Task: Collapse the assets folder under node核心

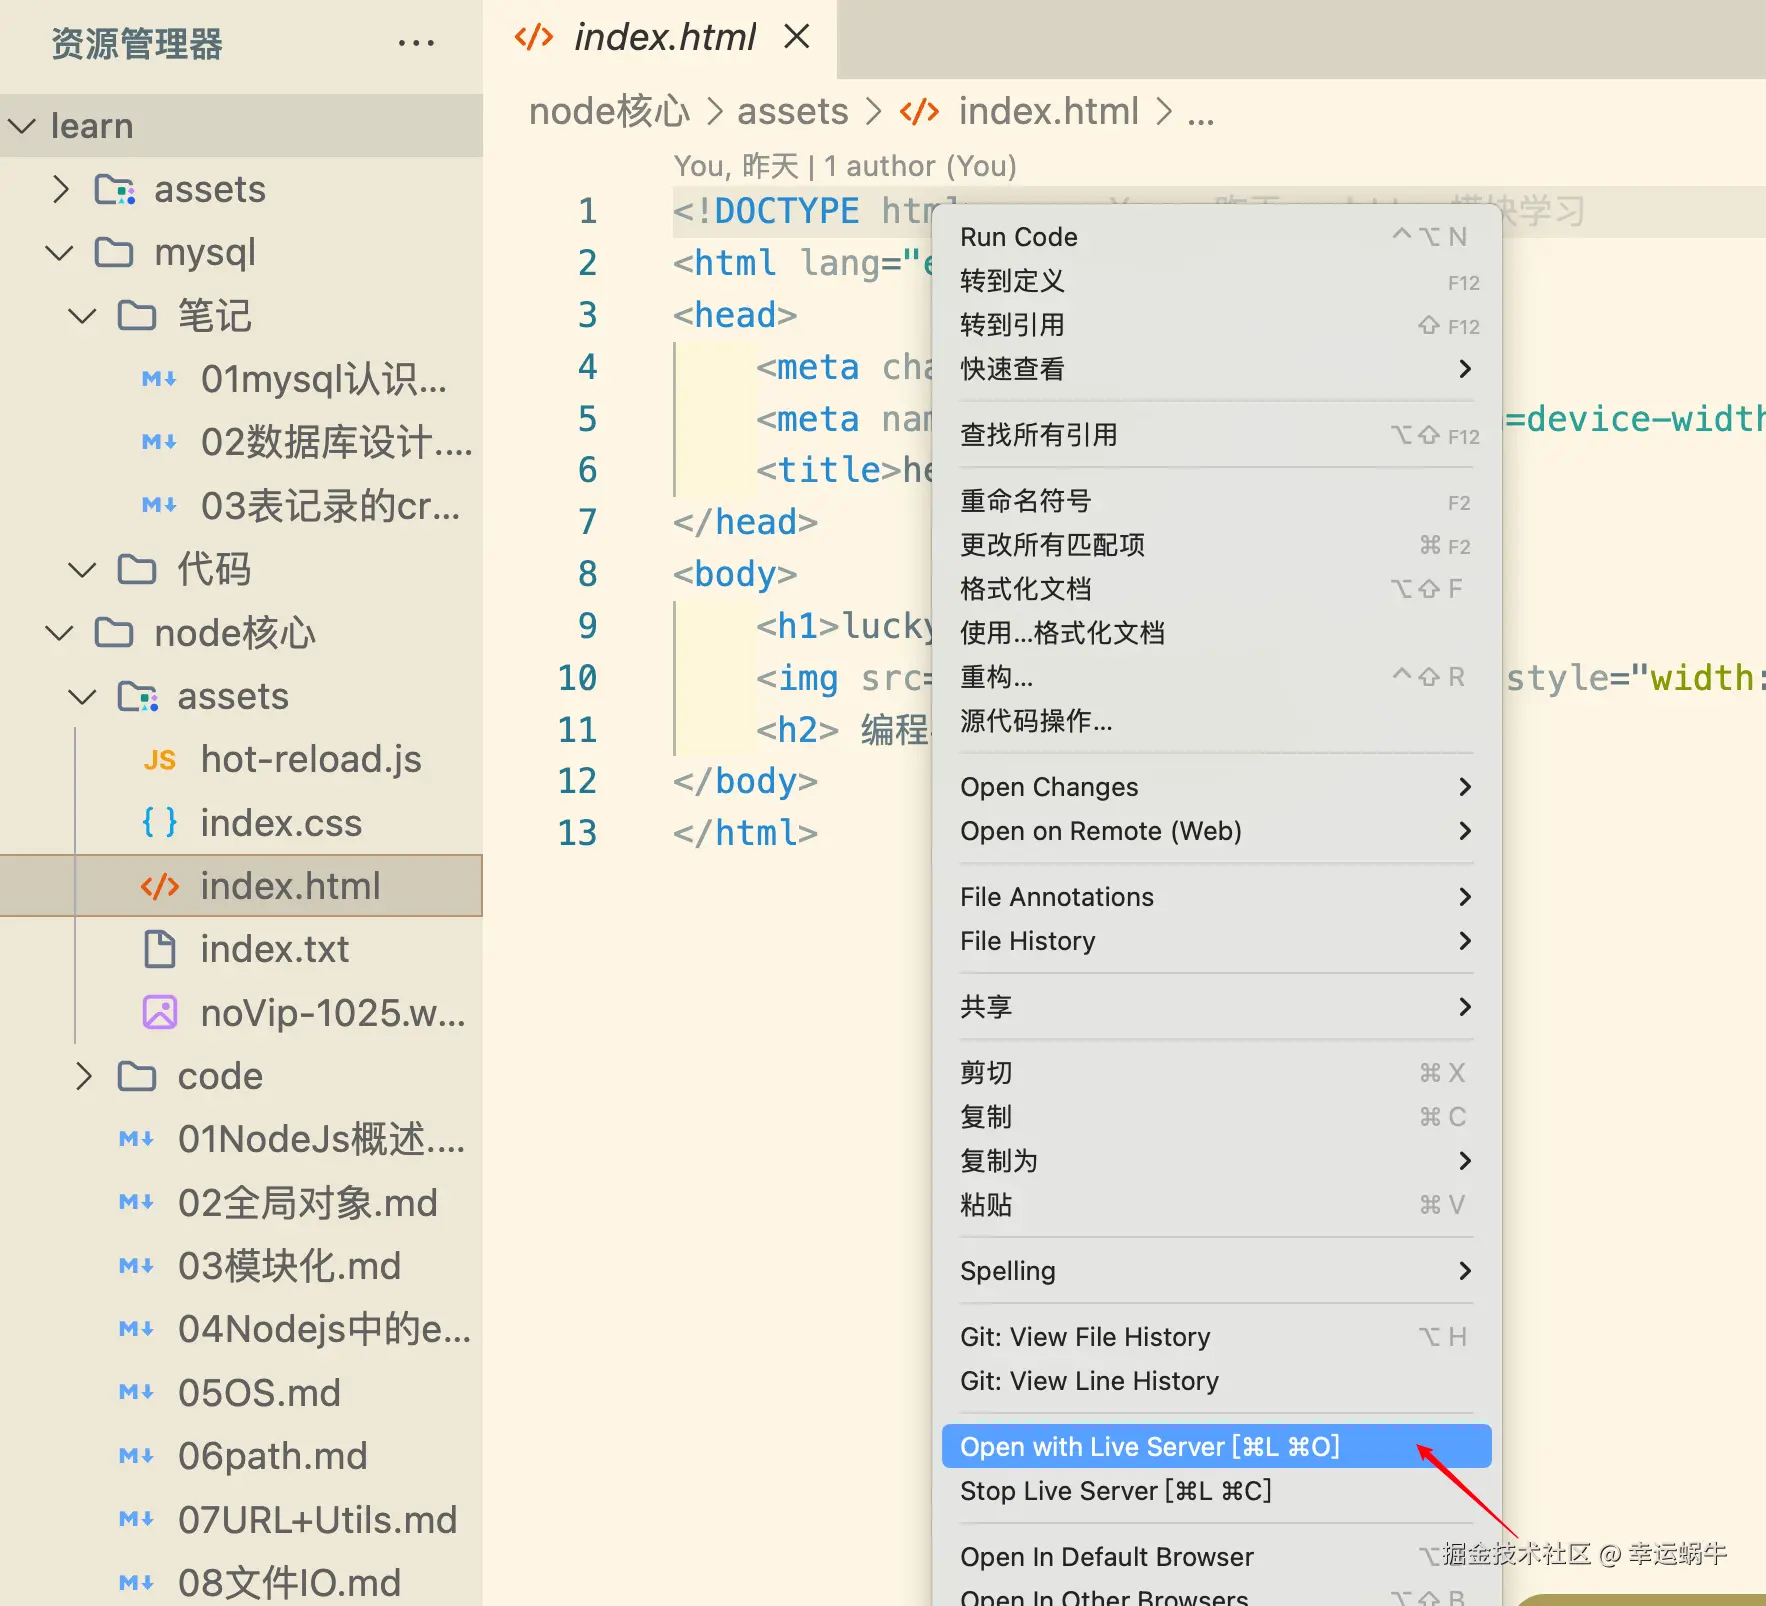Action: pyautogui.click(x=82, y=696)
